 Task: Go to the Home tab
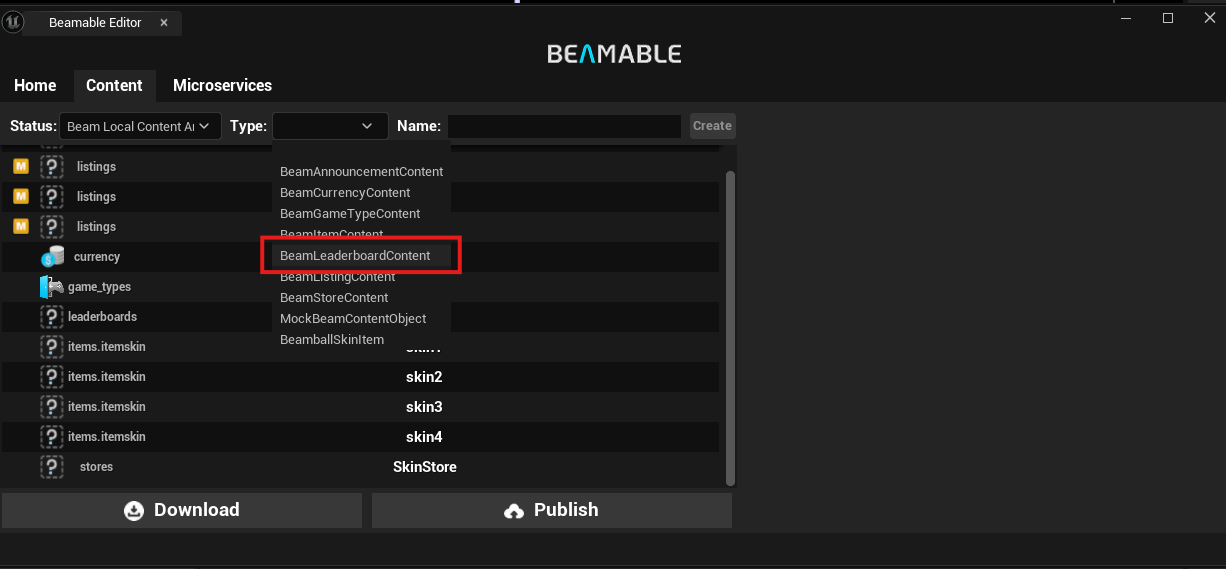pyautogui.click(x=35, y=86)
